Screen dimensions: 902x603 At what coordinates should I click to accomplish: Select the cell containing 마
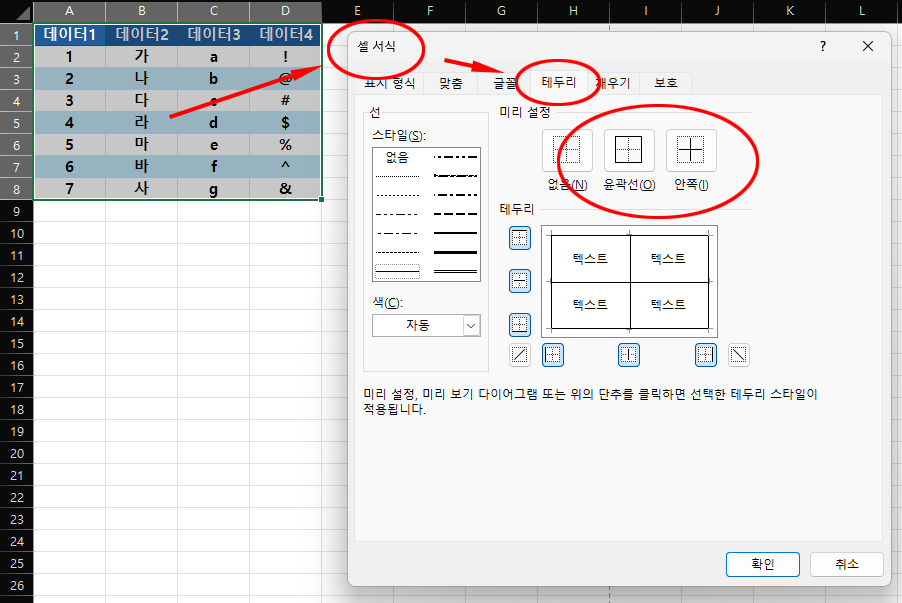[142, 144]
